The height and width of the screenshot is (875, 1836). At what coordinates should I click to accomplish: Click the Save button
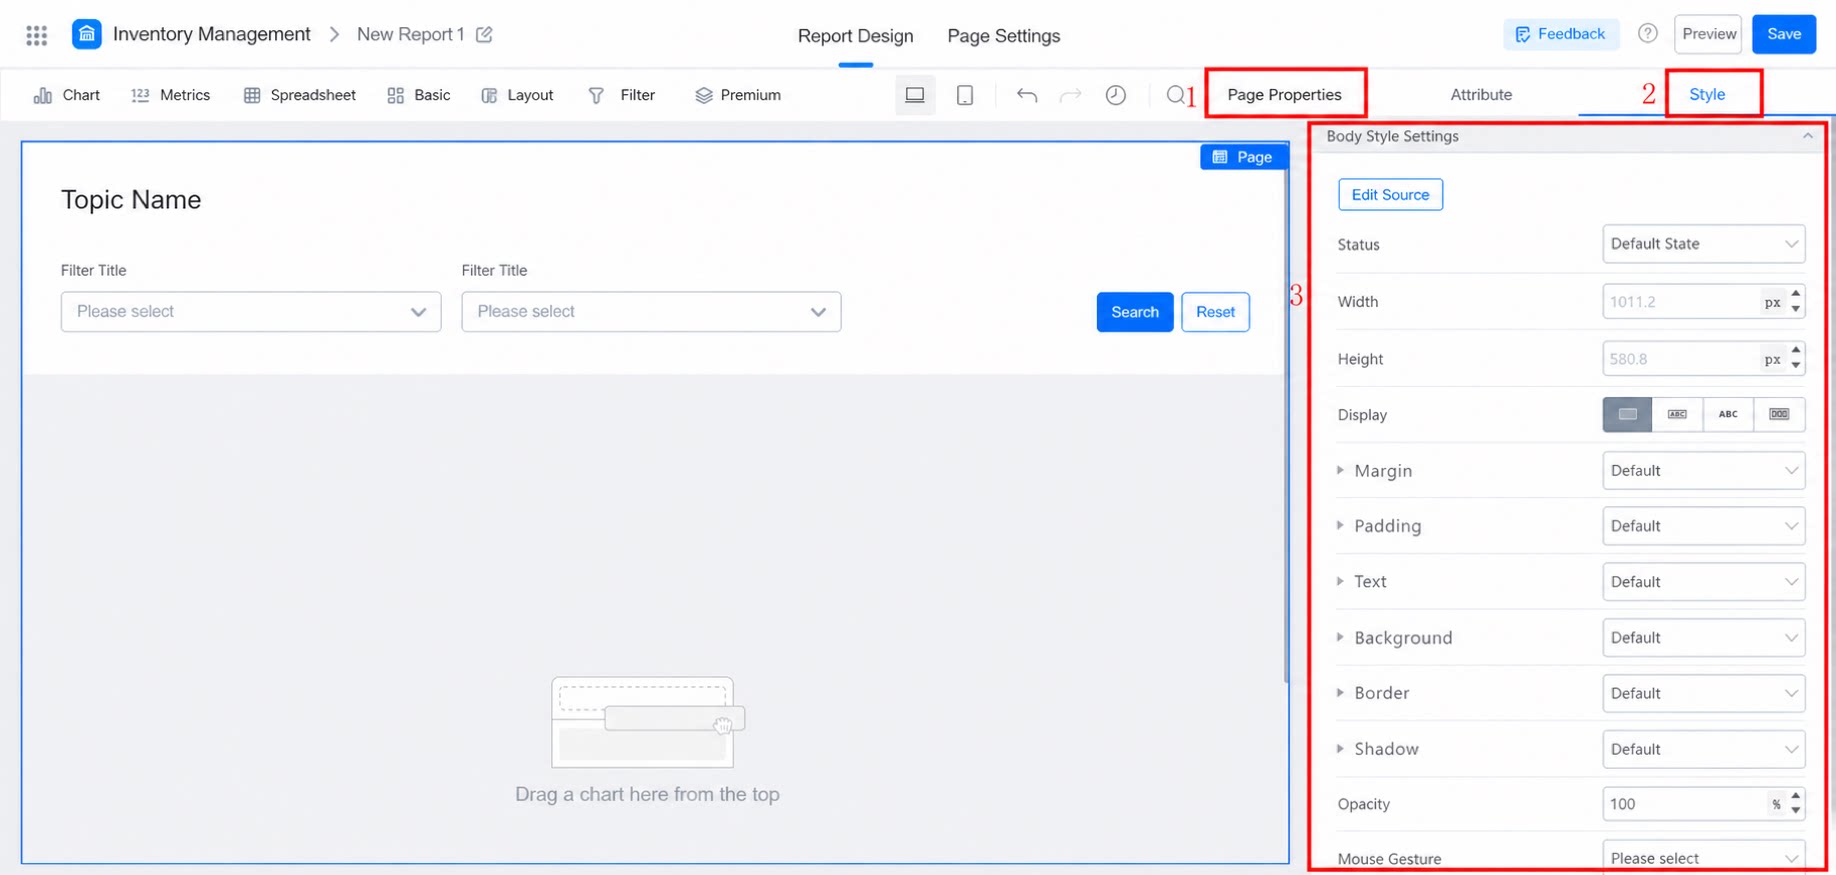coord(1784,34)
